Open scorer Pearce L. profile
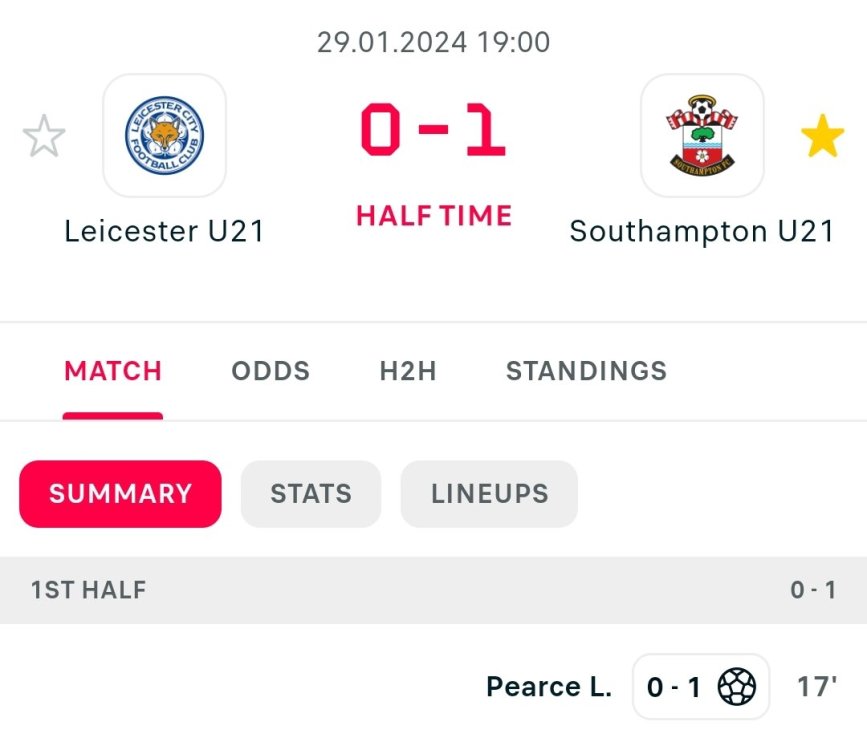The image size is (867, 750). (548, 687)
